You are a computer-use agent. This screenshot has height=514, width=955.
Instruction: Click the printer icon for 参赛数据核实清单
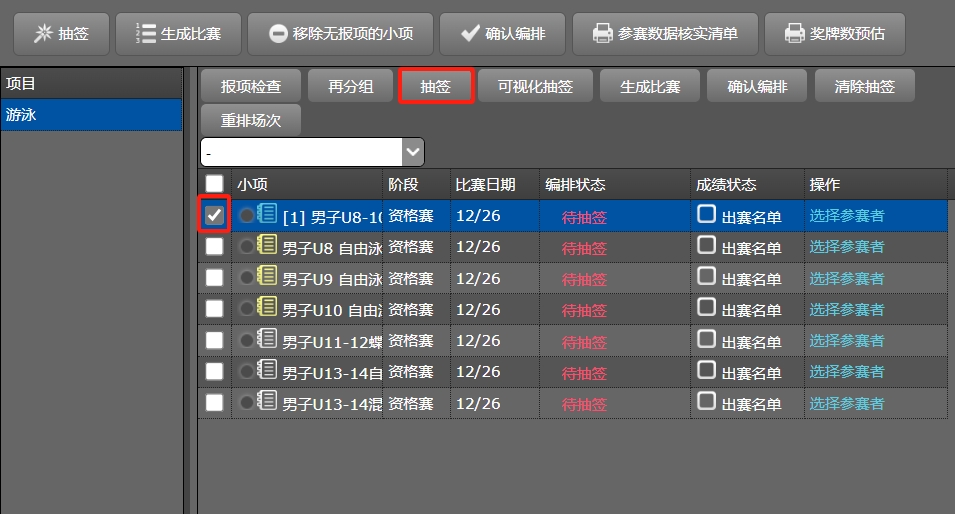pyautogui.click(x=602, y=34)
